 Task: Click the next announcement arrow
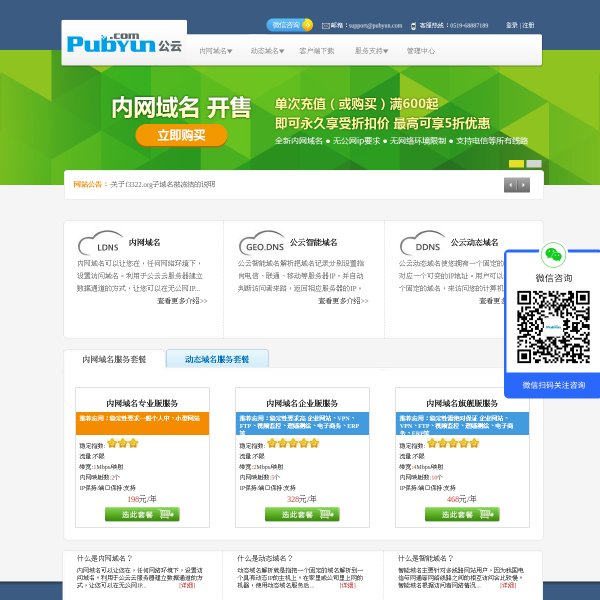coord(523,185)
